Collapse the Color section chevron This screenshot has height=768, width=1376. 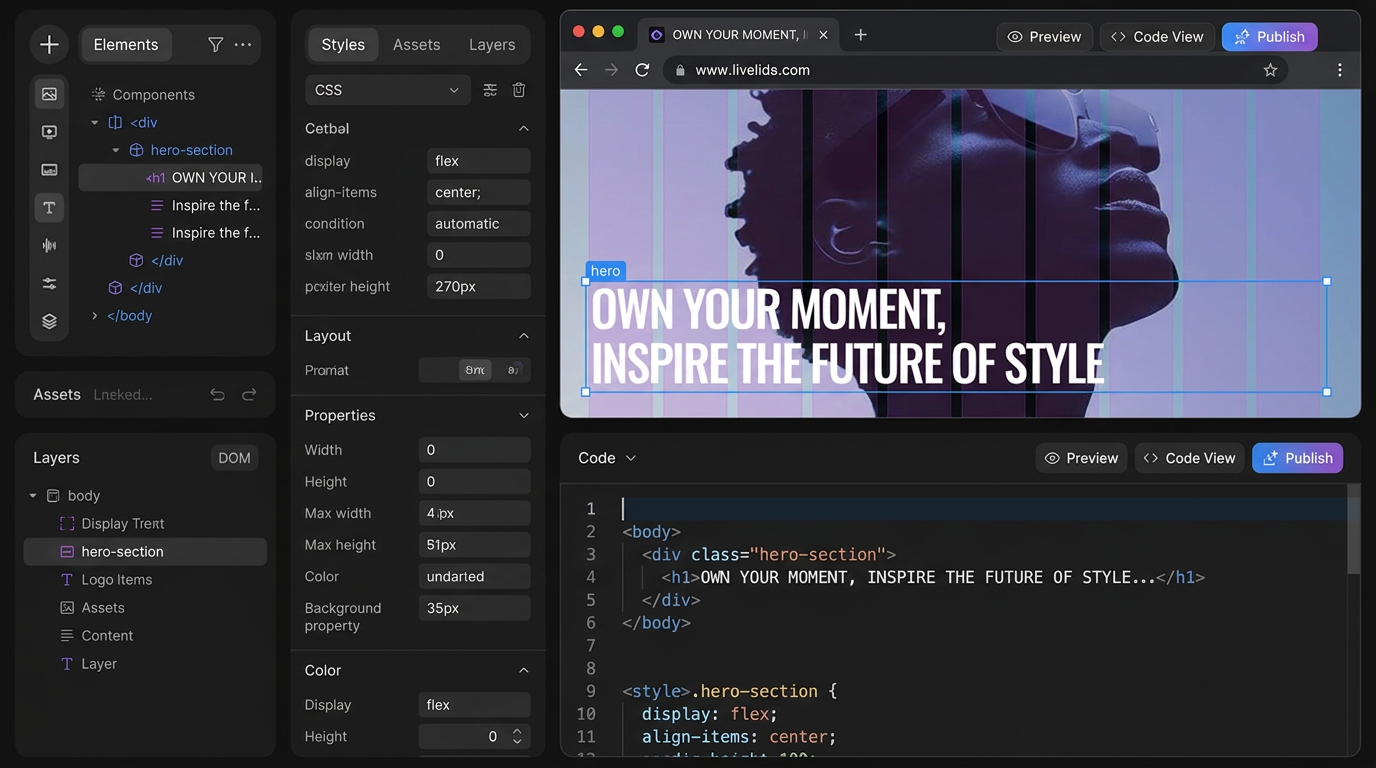click(523, 671)
